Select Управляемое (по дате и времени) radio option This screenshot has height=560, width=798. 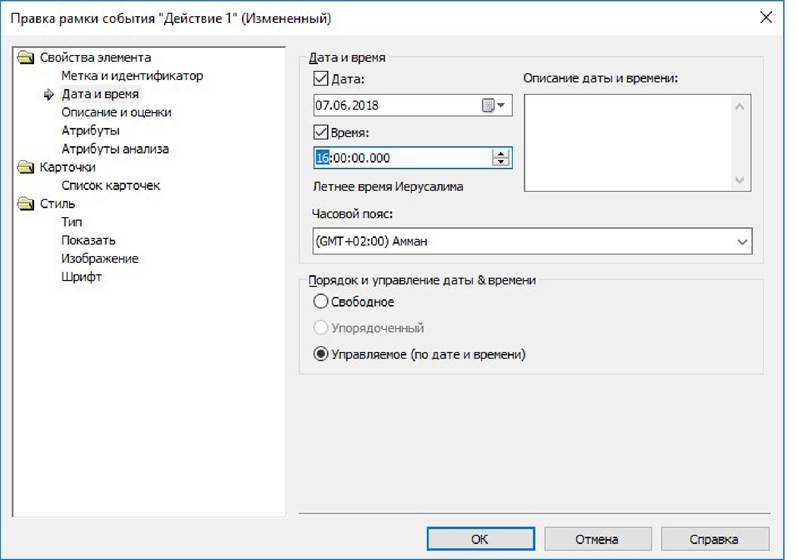point(320,354)
